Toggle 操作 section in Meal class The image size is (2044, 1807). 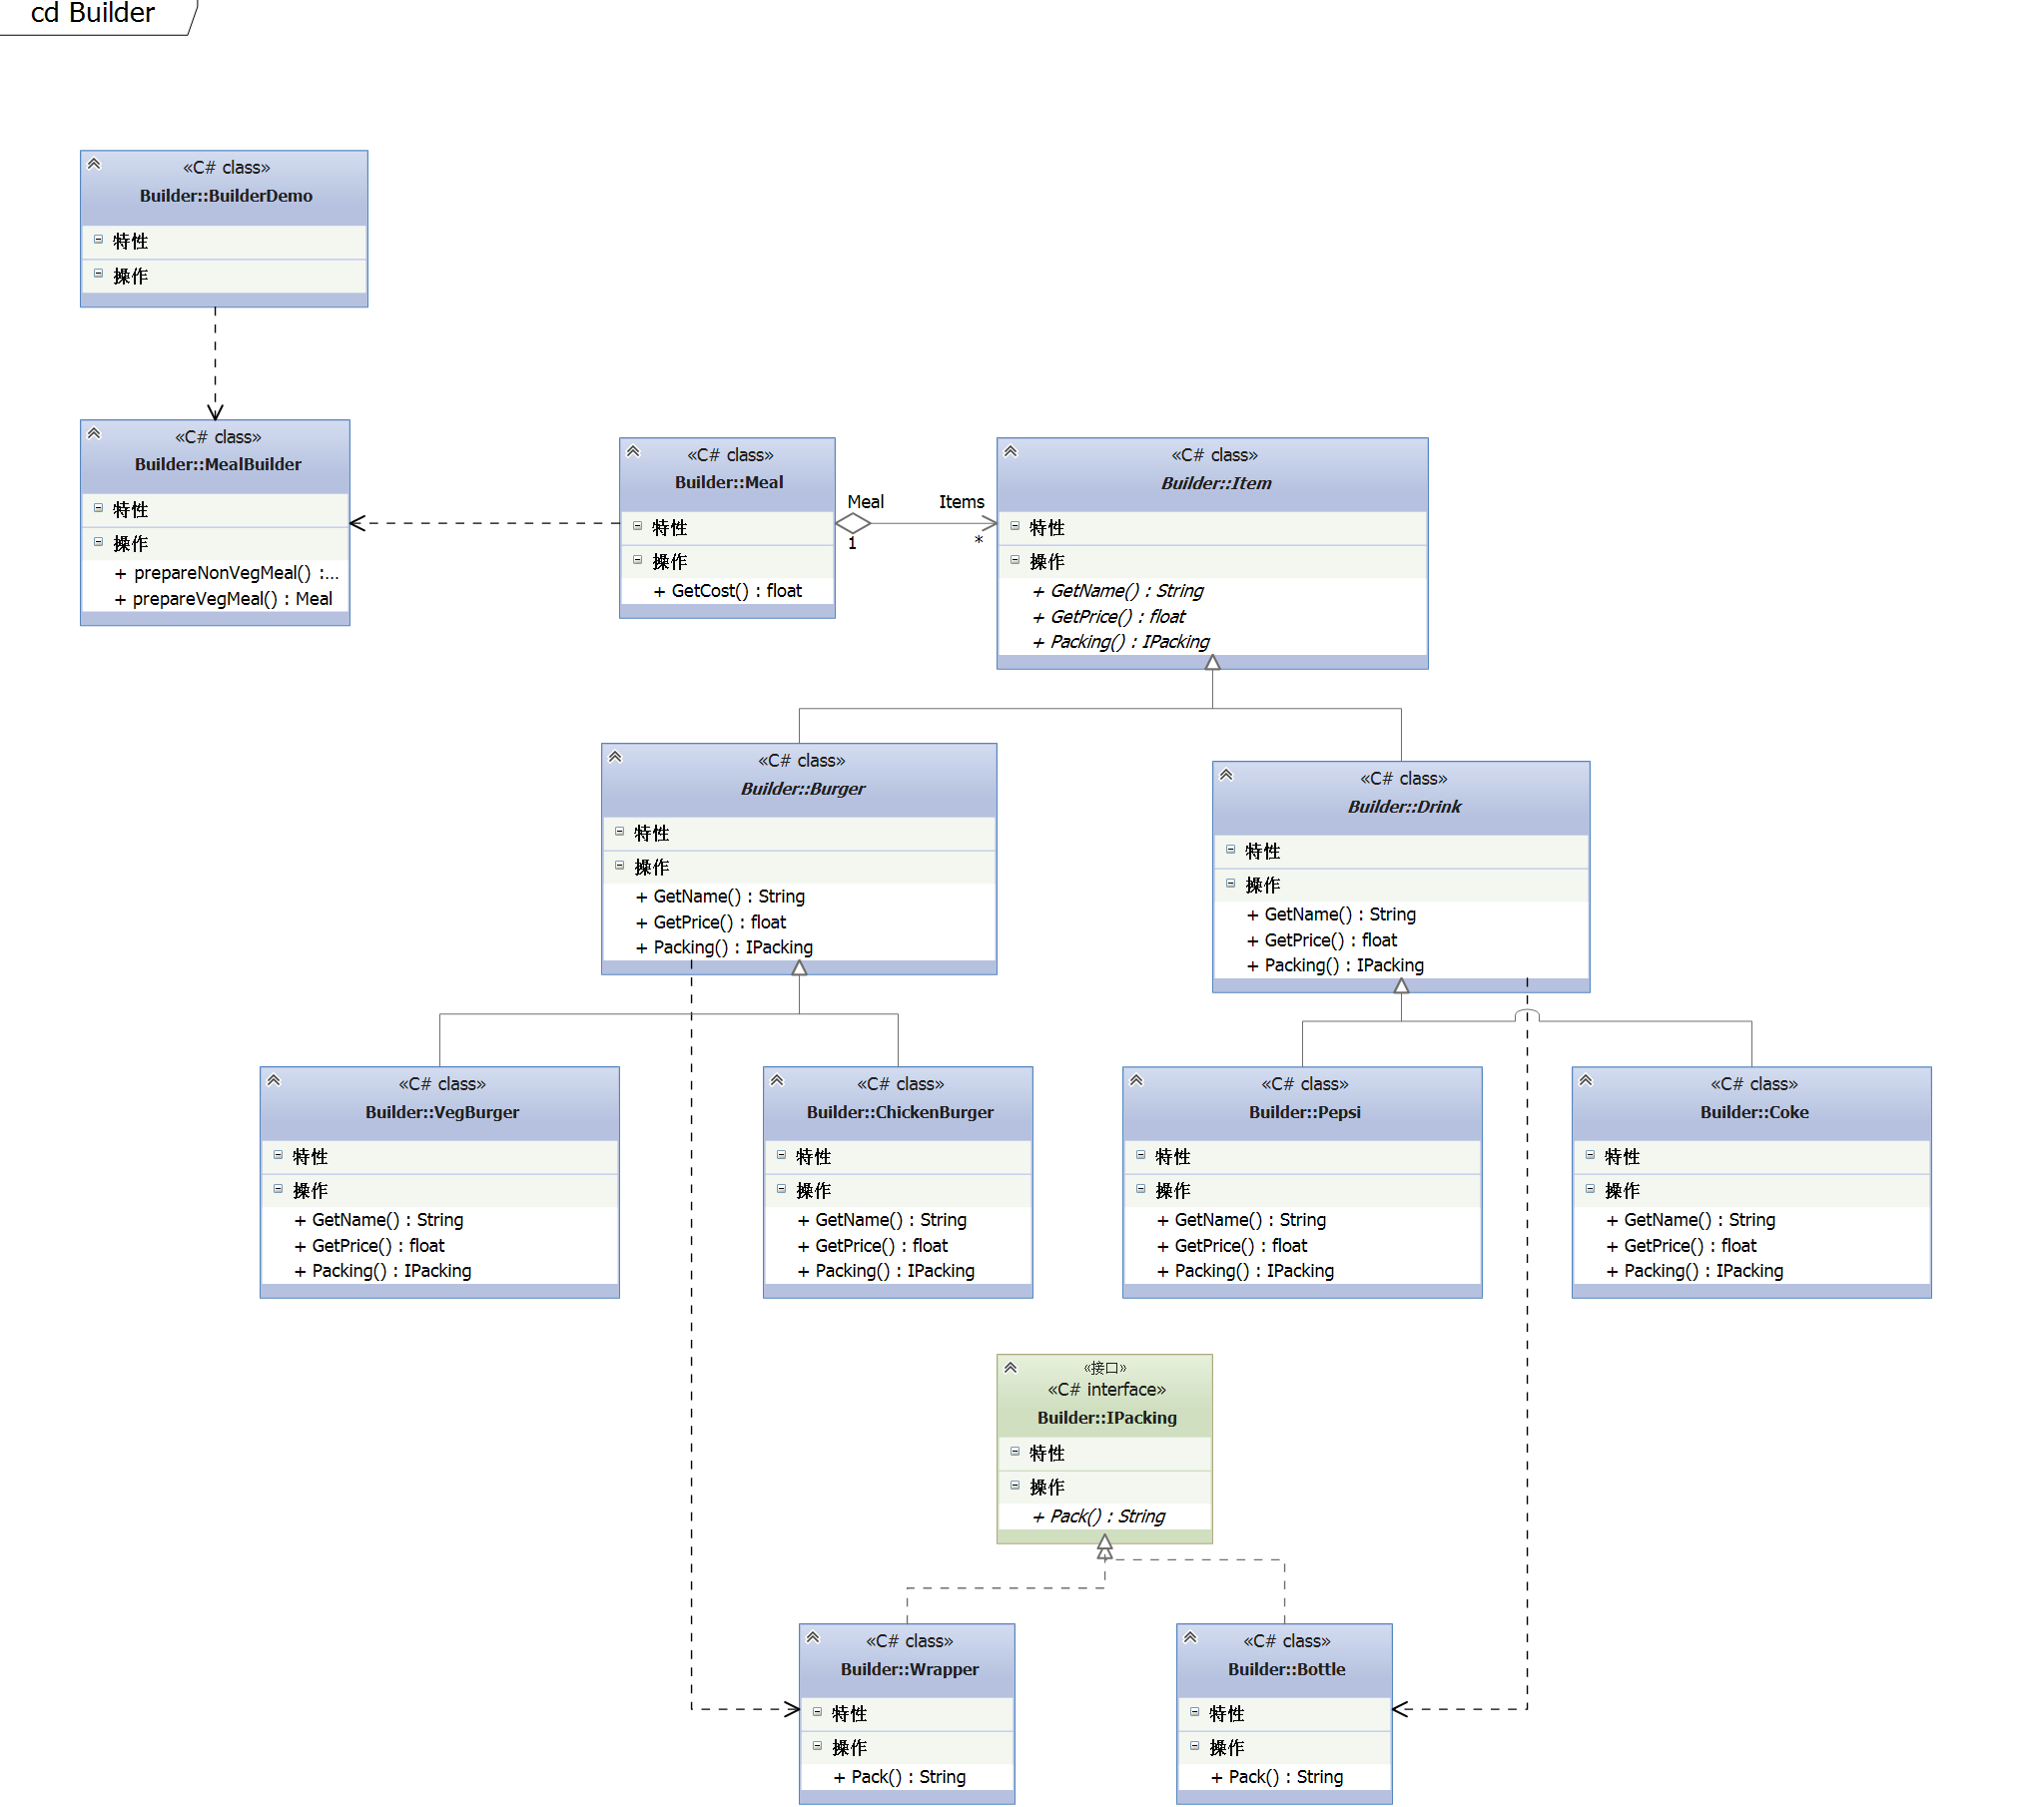pyautogui.click(x=637, y=560)
